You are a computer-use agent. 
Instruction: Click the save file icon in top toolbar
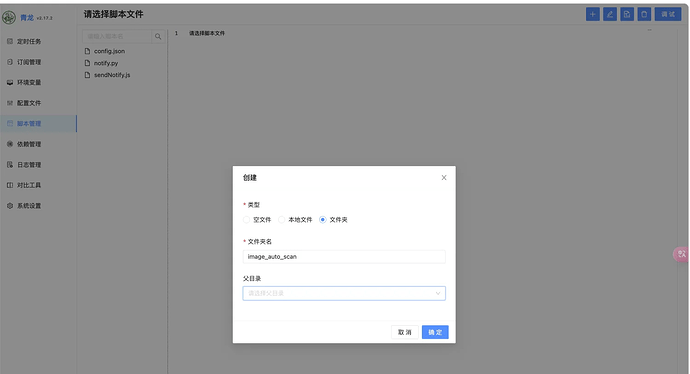tap(627, 15)
